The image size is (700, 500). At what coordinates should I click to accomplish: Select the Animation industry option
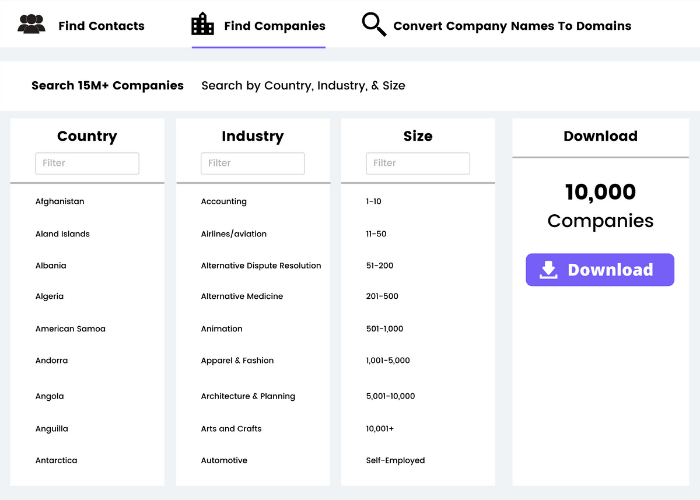tap(221, 328)
